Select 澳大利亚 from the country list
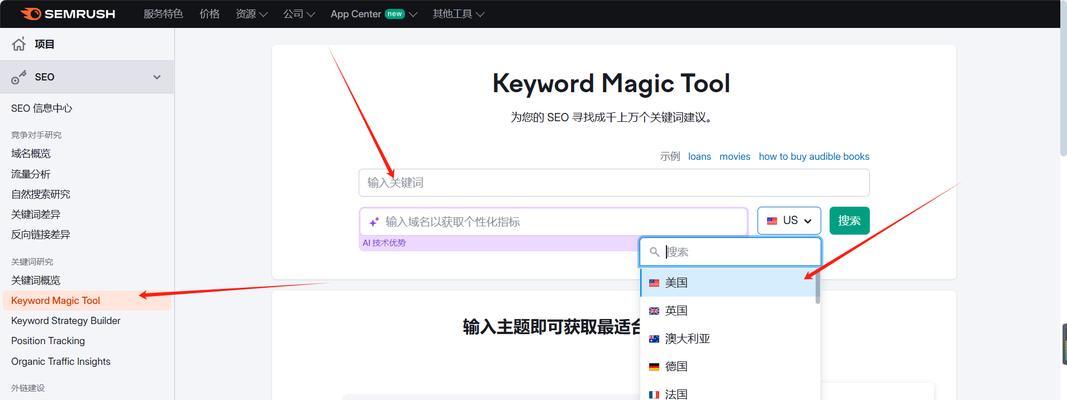This screenshot has height=400, width=1067. 728,339
